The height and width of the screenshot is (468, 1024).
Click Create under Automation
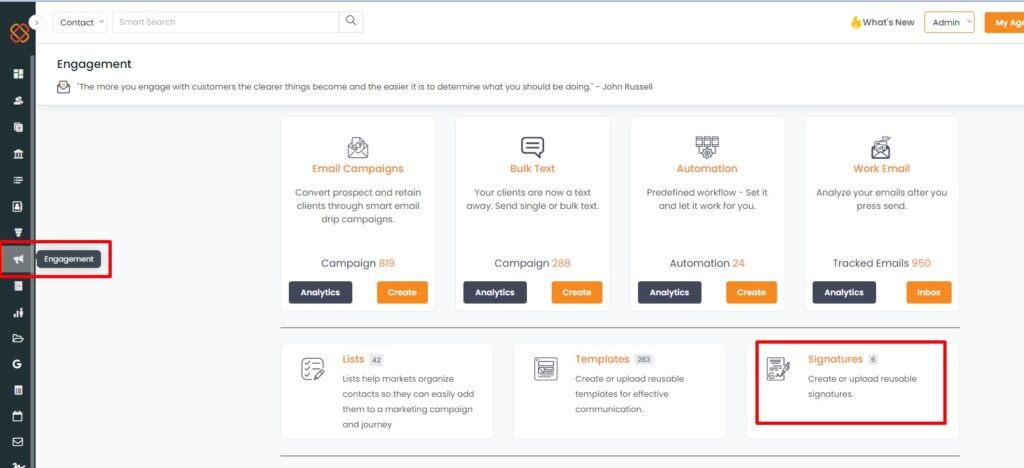point(751,292)
